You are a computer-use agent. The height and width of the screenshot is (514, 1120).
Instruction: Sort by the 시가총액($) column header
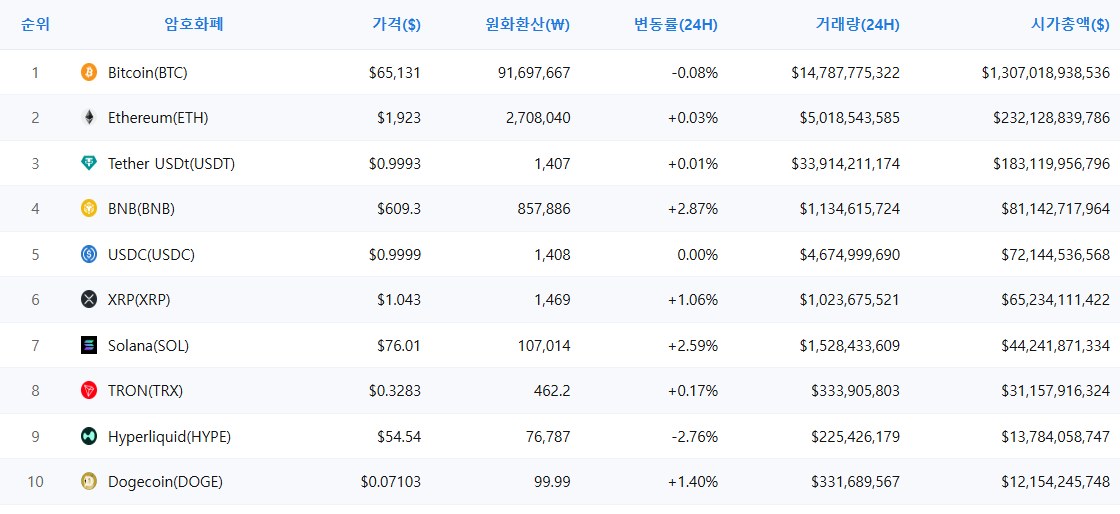(x=1071, y=24)
